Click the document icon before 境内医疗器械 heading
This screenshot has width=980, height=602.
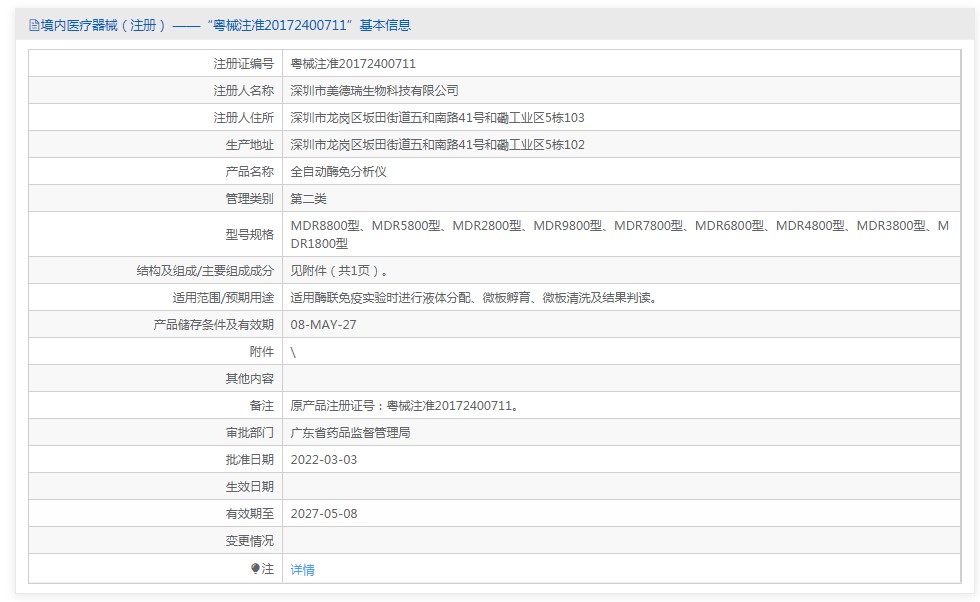34,25
